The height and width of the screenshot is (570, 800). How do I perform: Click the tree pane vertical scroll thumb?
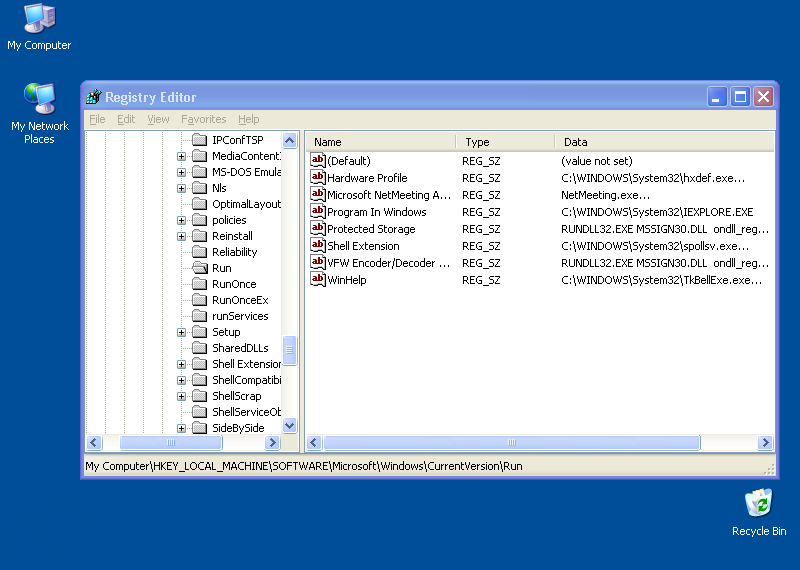pos(289,350)
